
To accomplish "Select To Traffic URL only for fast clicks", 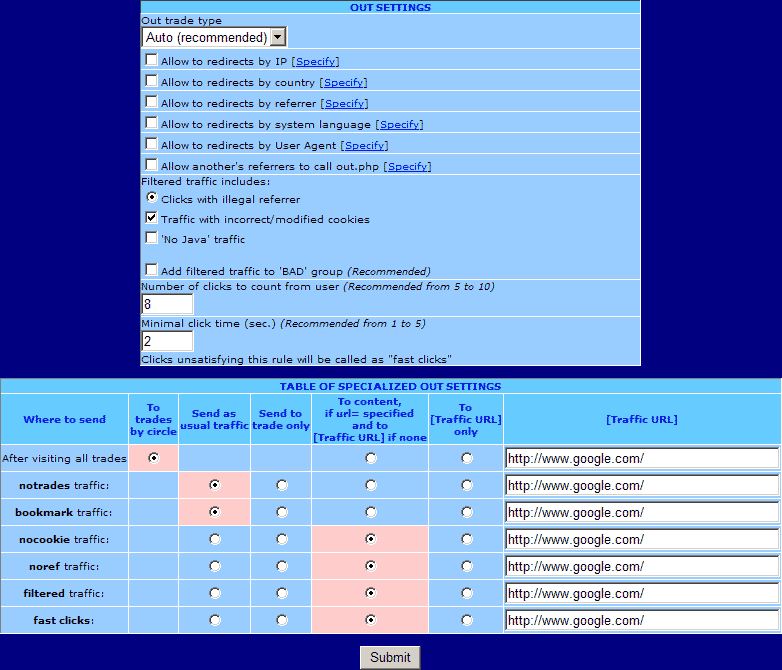I will (467, 620).
